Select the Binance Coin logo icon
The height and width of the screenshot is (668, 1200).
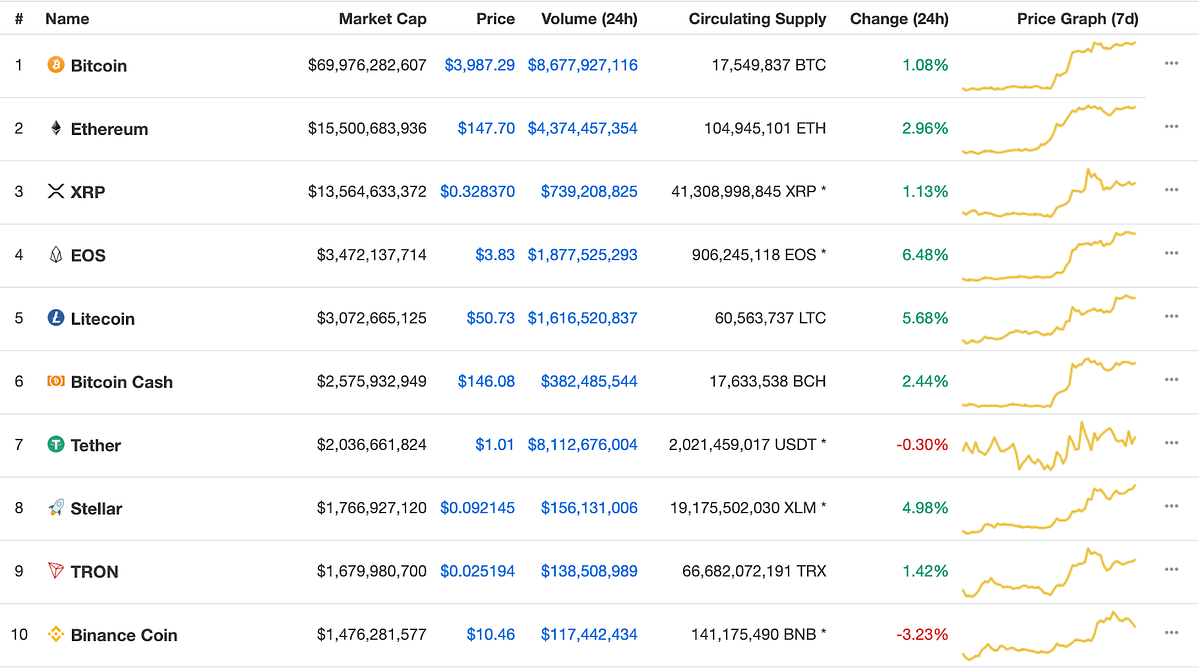[55, 634]
